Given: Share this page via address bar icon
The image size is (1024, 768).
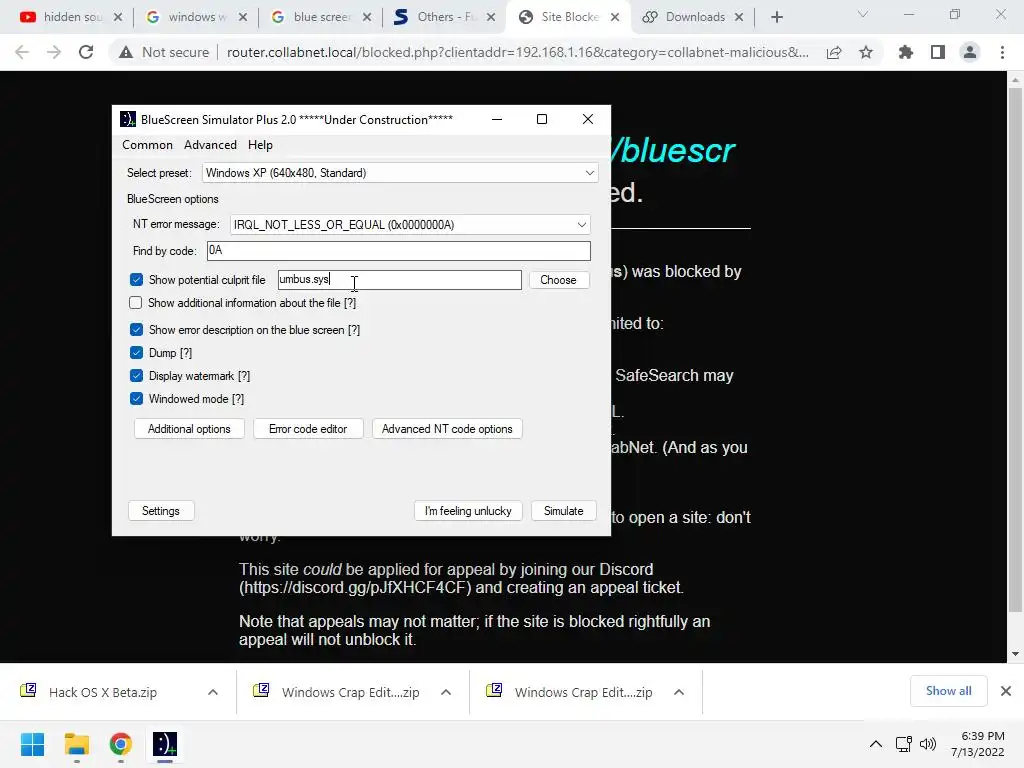Looking at the screenshot, I should coord(834,52).
